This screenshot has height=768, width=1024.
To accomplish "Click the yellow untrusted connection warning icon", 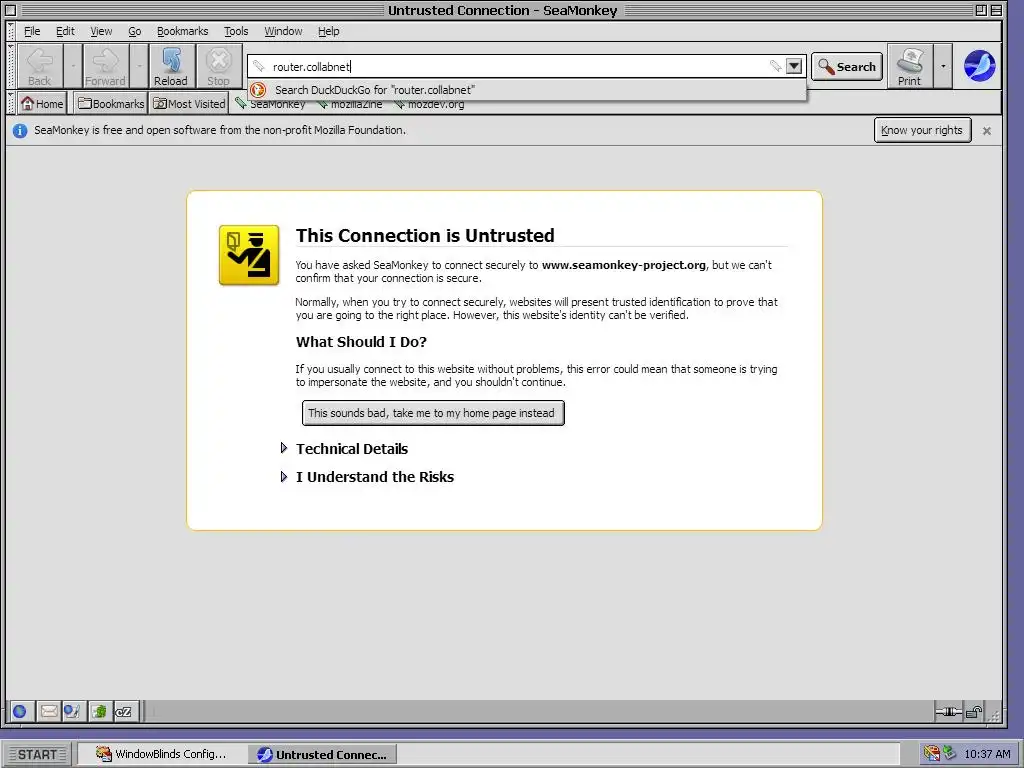I will point(249,255).
